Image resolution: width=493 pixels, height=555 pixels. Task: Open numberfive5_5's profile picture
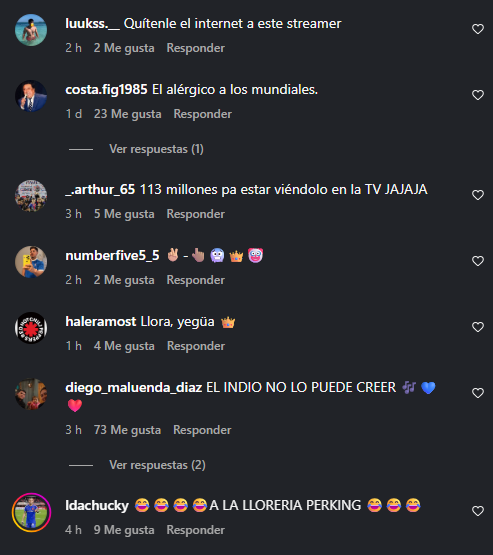point(31,262)
